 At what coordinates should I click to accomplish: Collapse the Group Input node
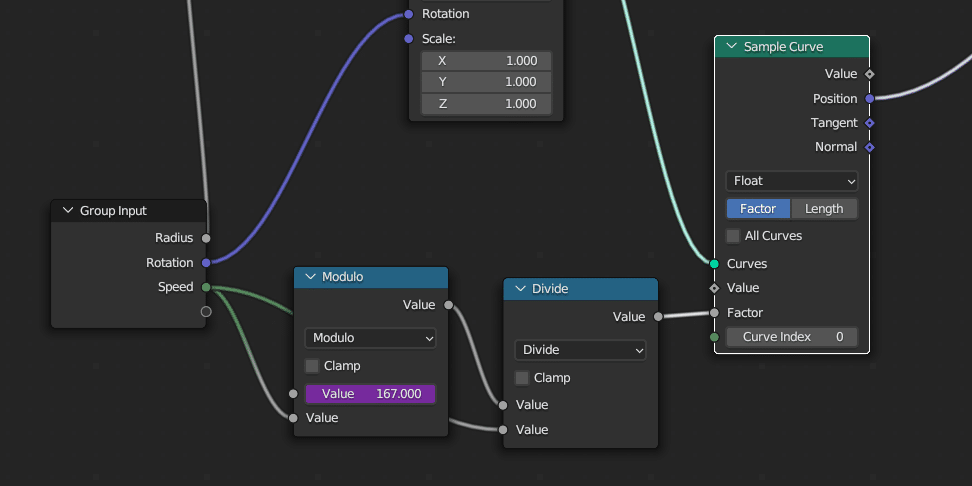tap(68, 211)
